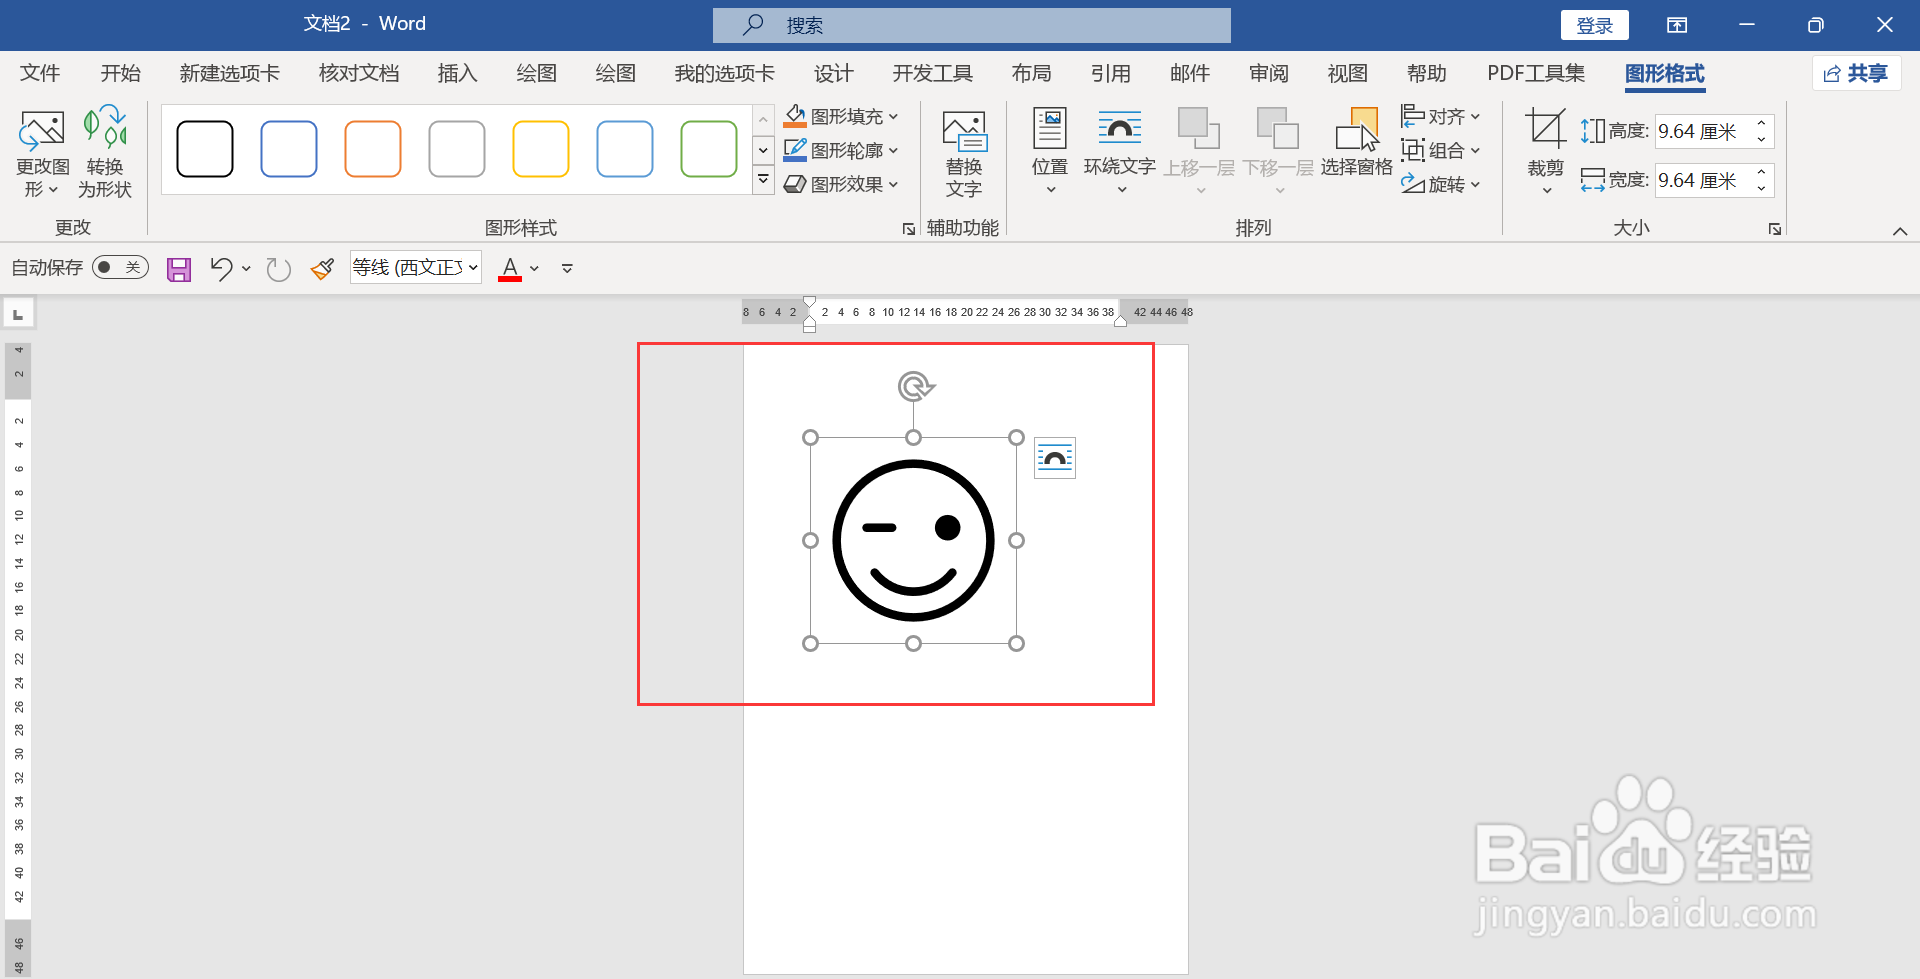The height and width of the screenshot is (979, 1920).
Task: Select the blue outline graphic style
Action: coord(289,149)
